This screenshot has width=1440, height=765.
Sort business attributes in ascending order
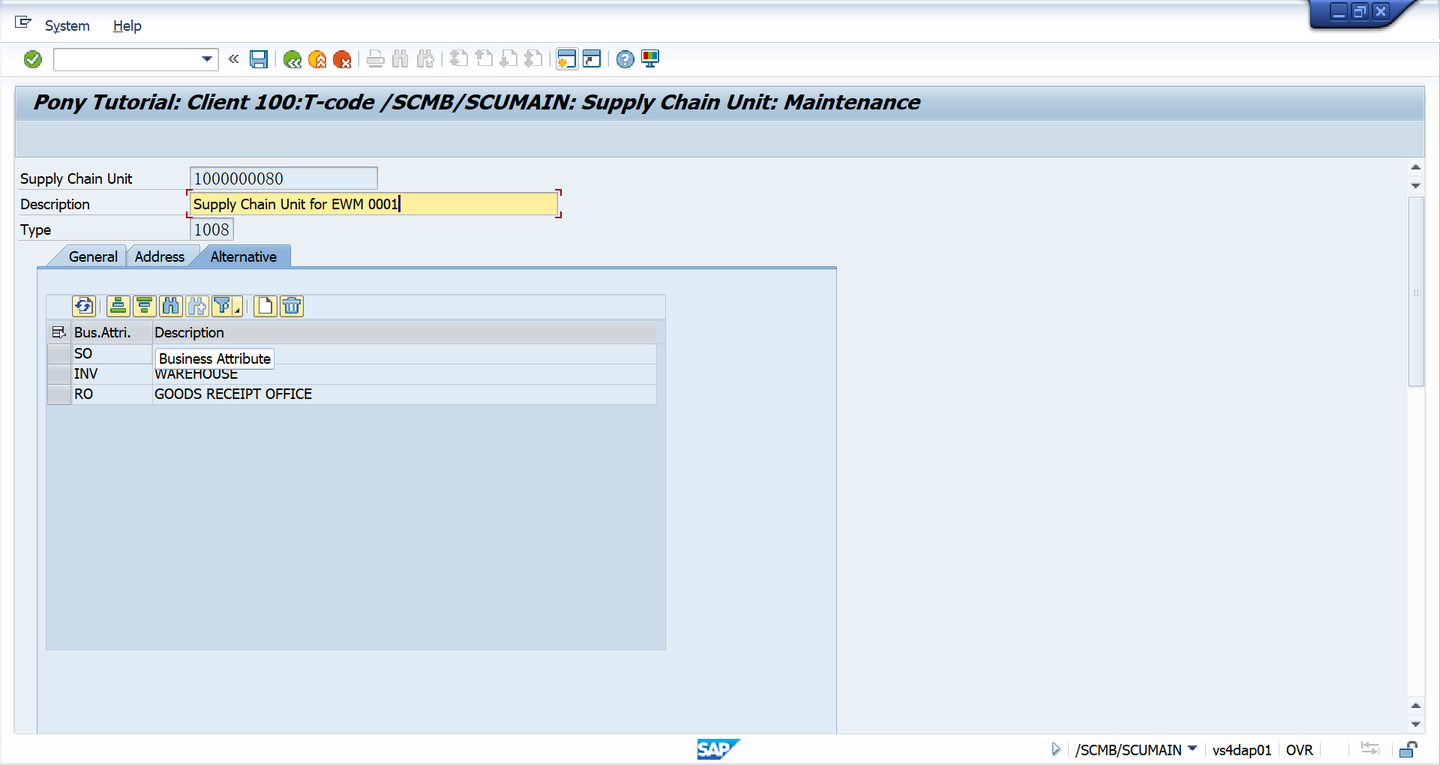118,306
